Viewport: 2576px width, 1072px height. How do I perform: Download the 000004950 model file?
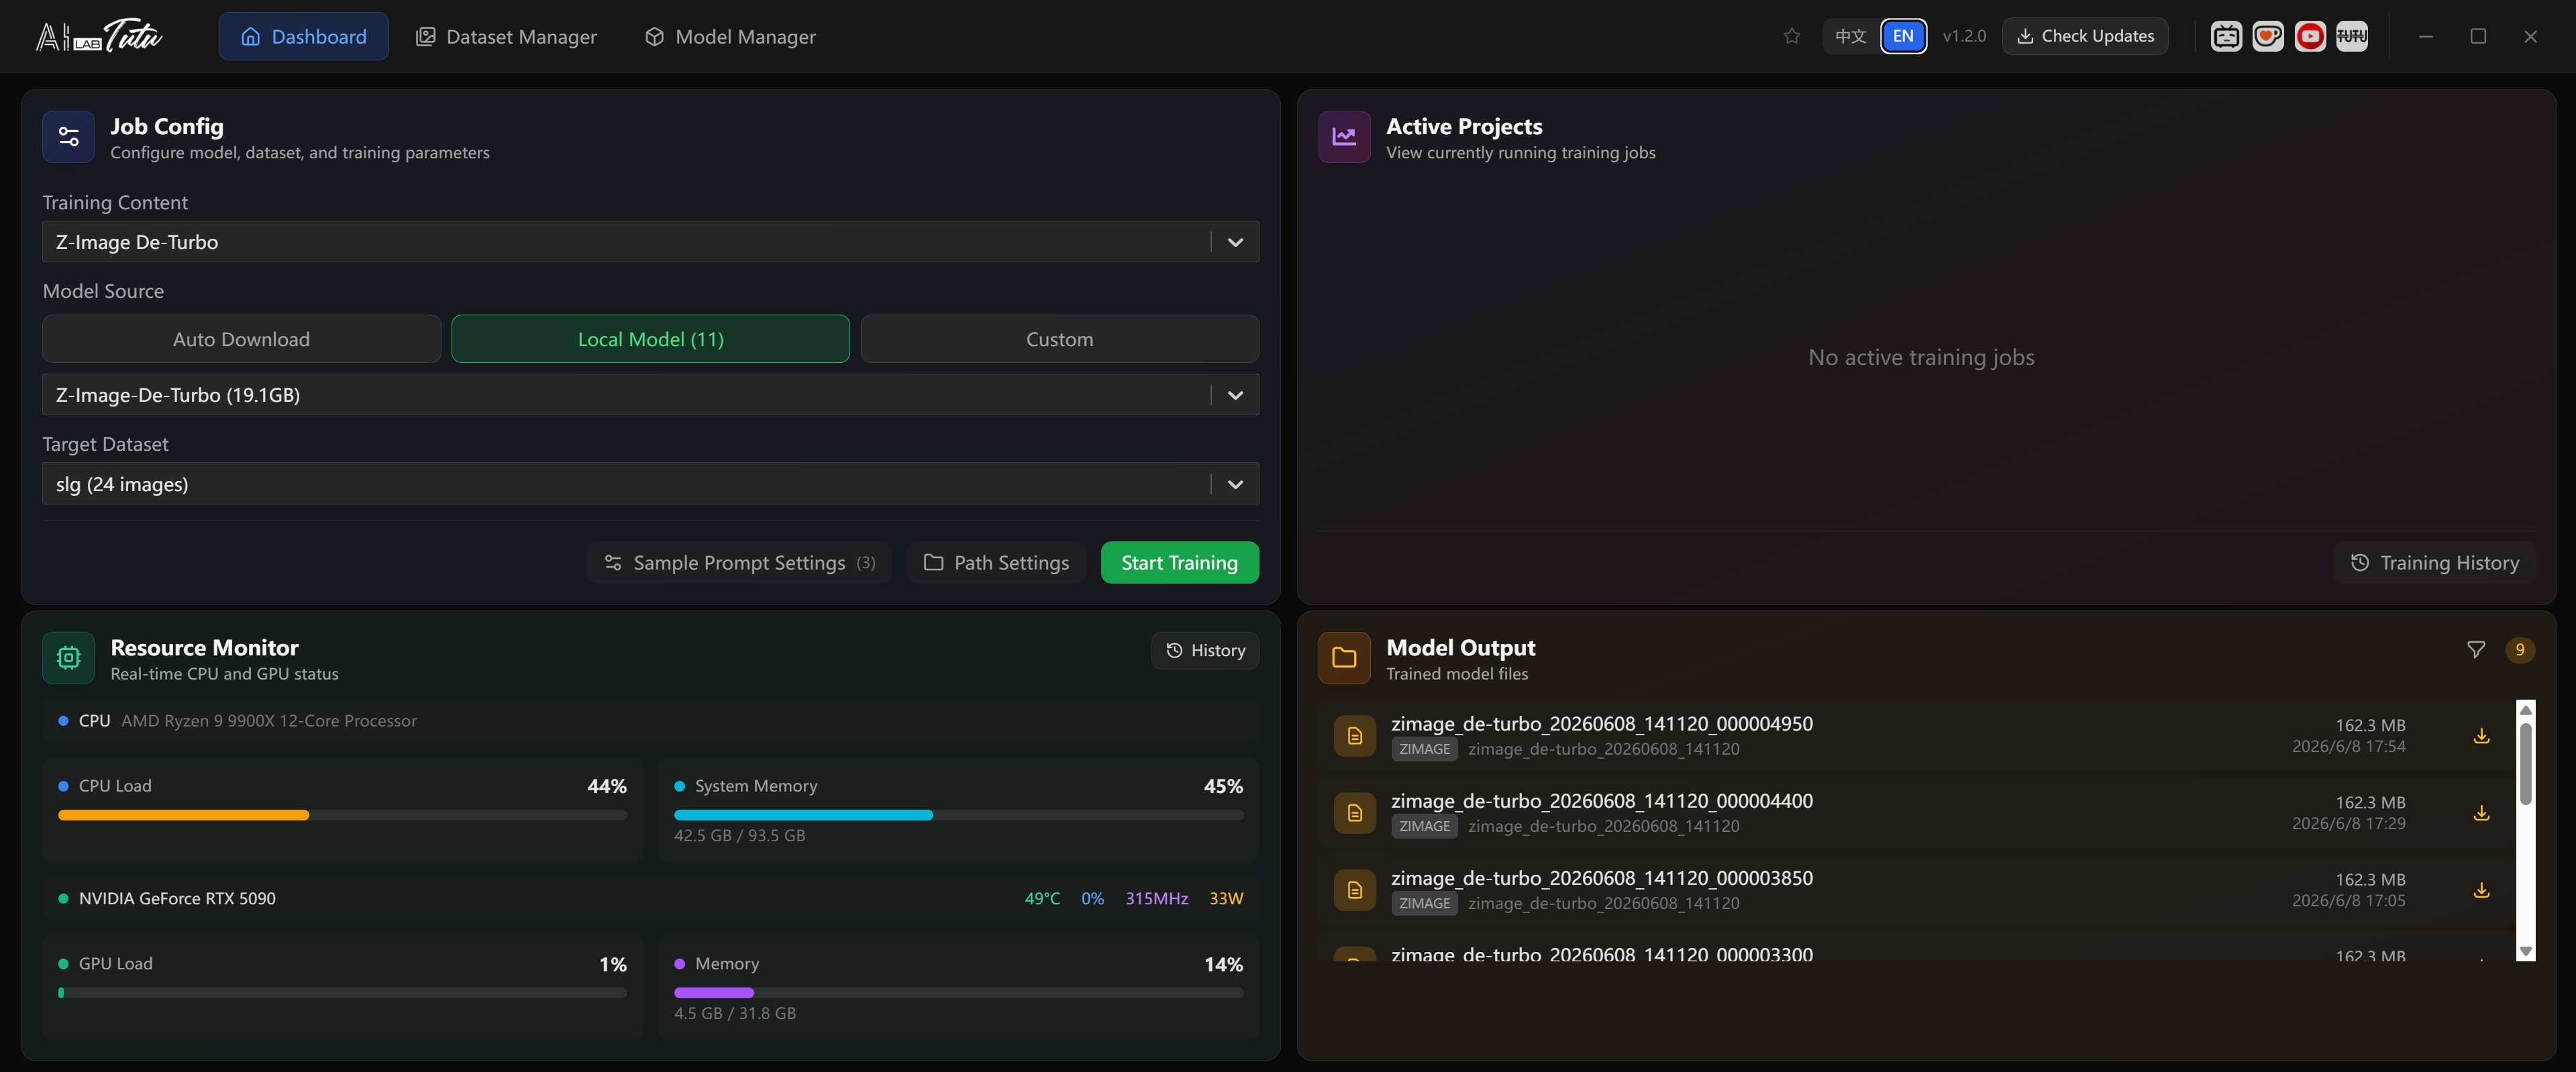point(2481,735)
